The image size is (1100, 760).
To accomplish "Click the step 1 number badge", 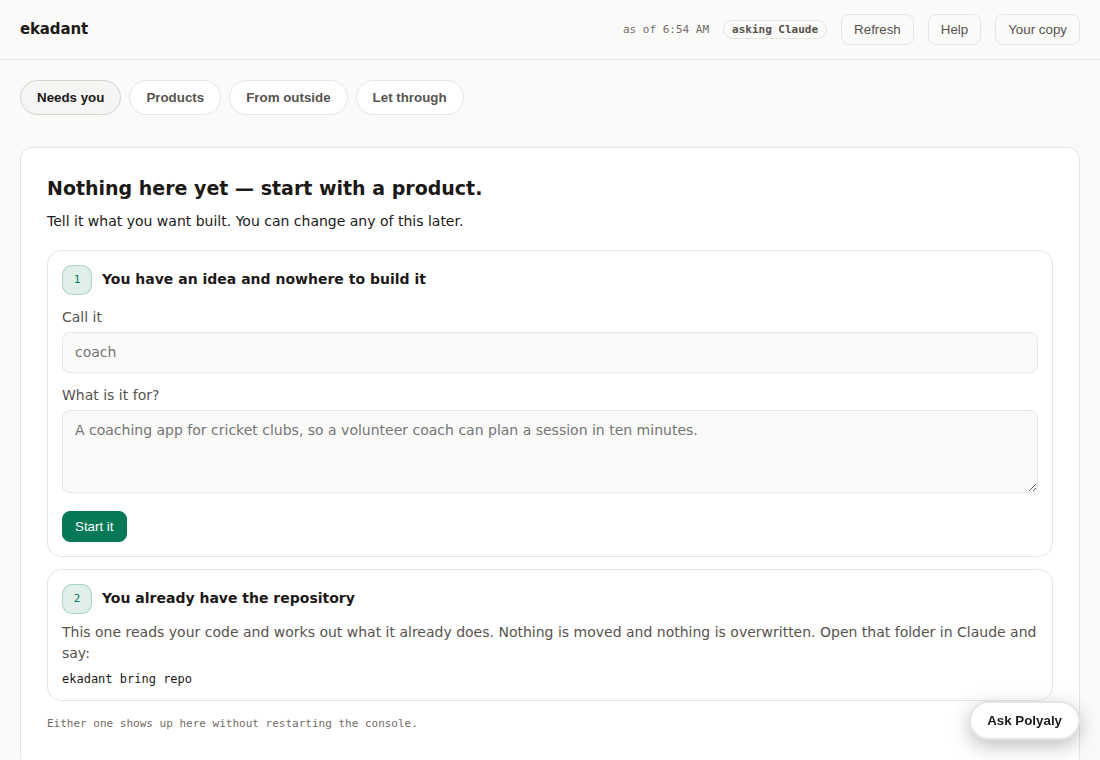I will point(77,279).
